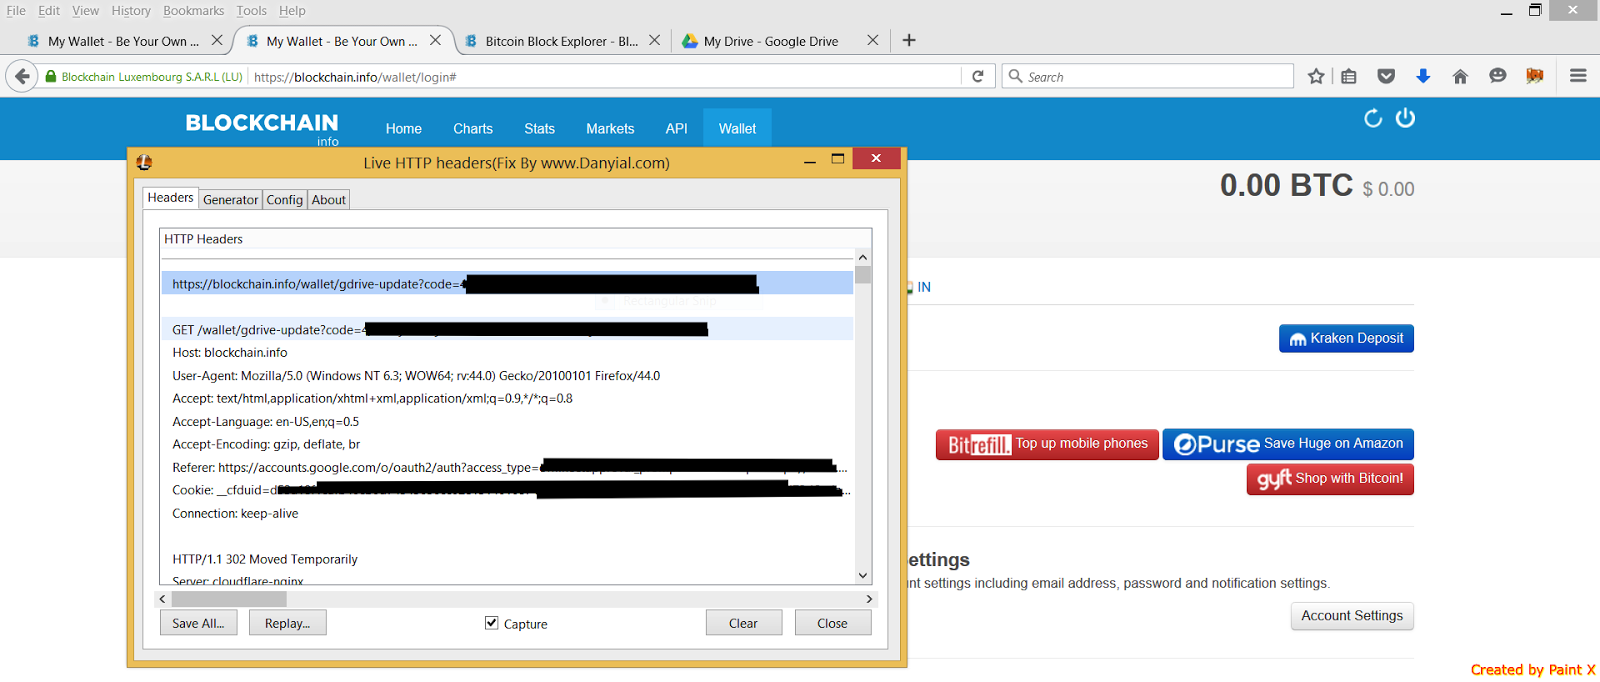Open a new tab with plus button
Image resolution: width=1600 pixels, height=682 pixels.
[909, 40]
